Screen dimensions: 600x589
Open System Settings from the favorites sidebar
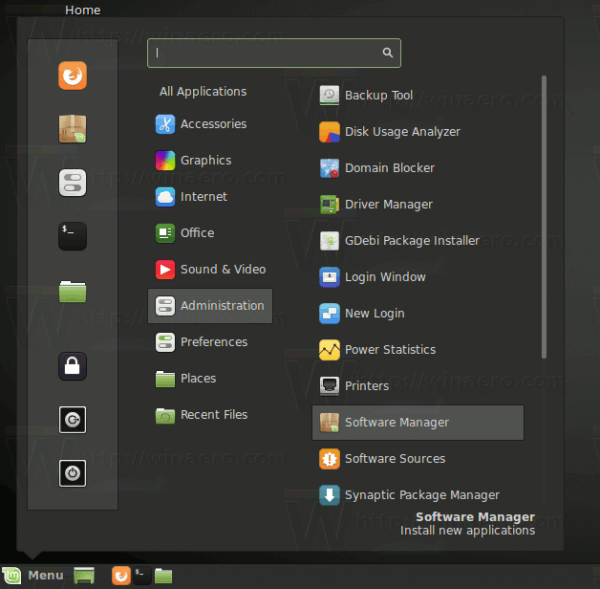72,183
